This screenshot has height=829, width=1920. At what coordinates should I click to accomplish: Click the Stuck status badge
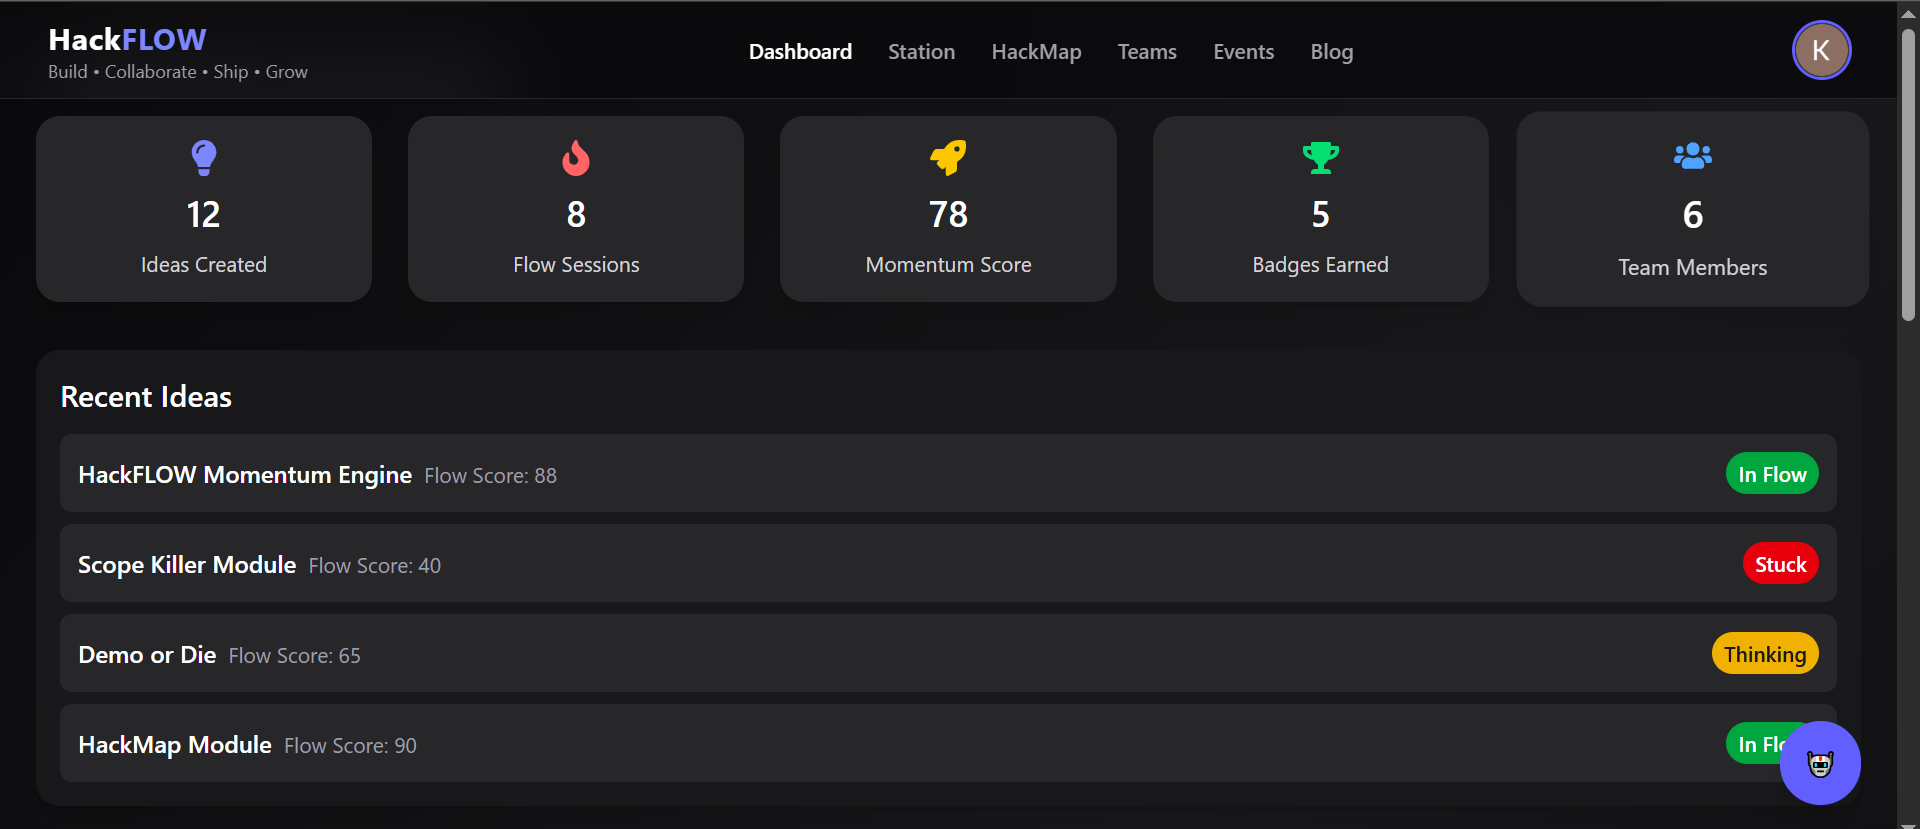[x=1780, y=564]
